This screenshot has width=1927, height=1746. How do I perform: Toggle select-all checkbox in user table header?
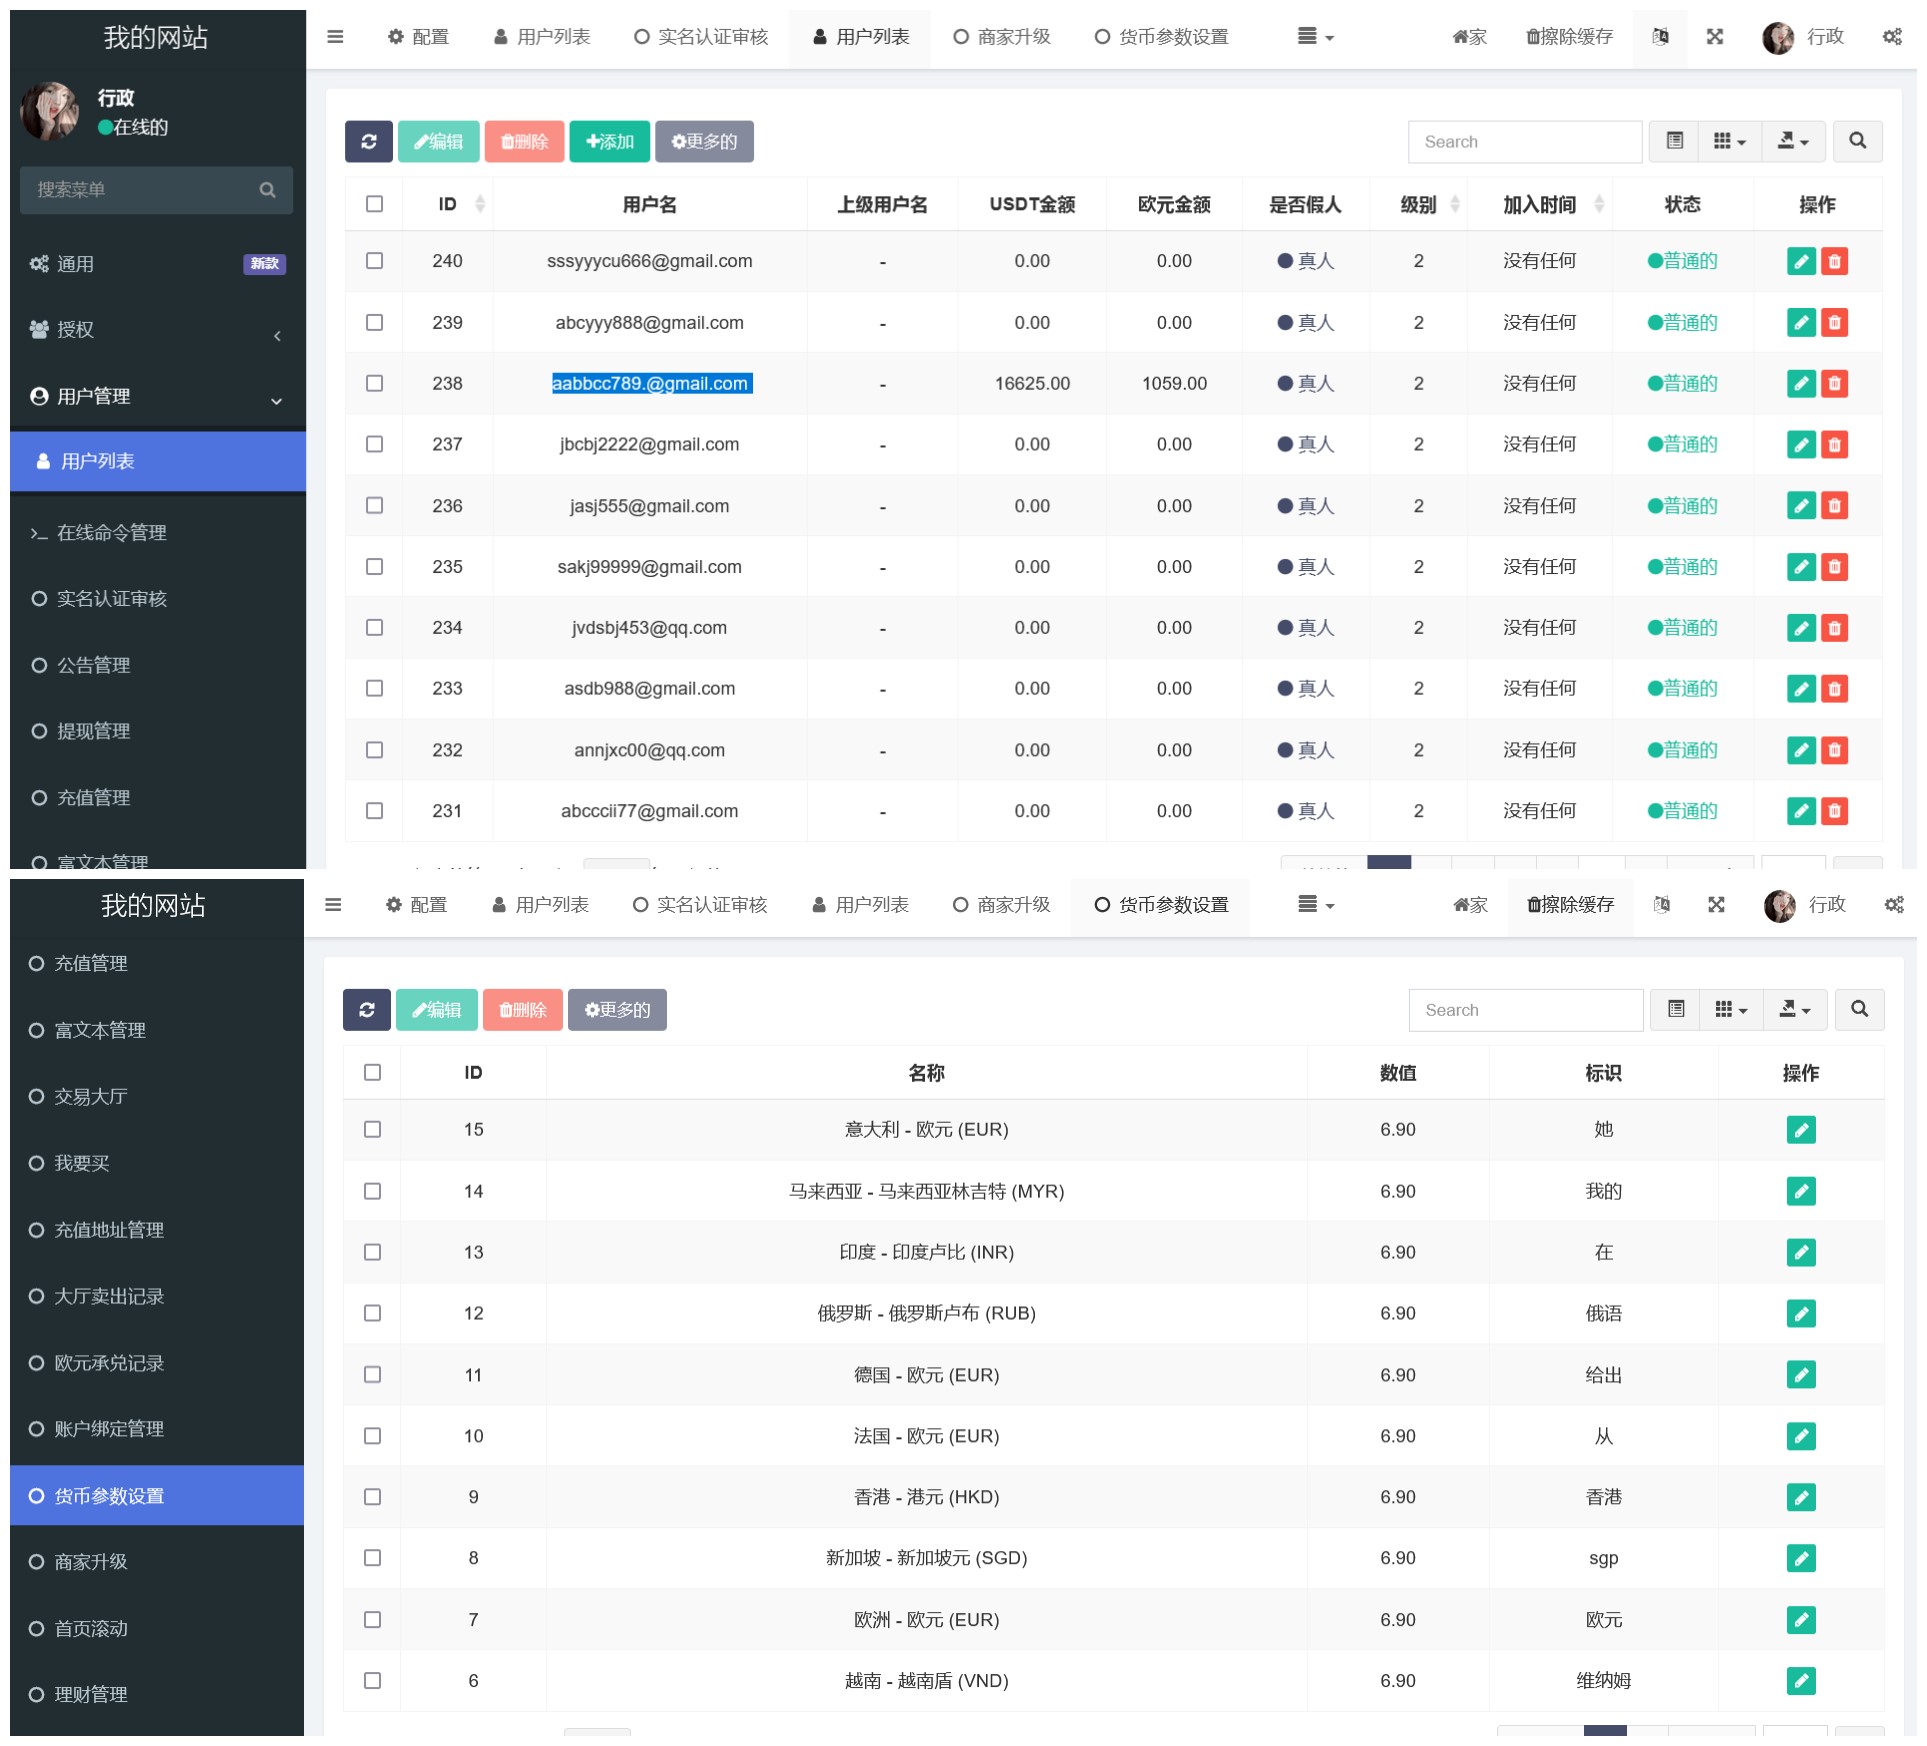click(x=374, y=204)
